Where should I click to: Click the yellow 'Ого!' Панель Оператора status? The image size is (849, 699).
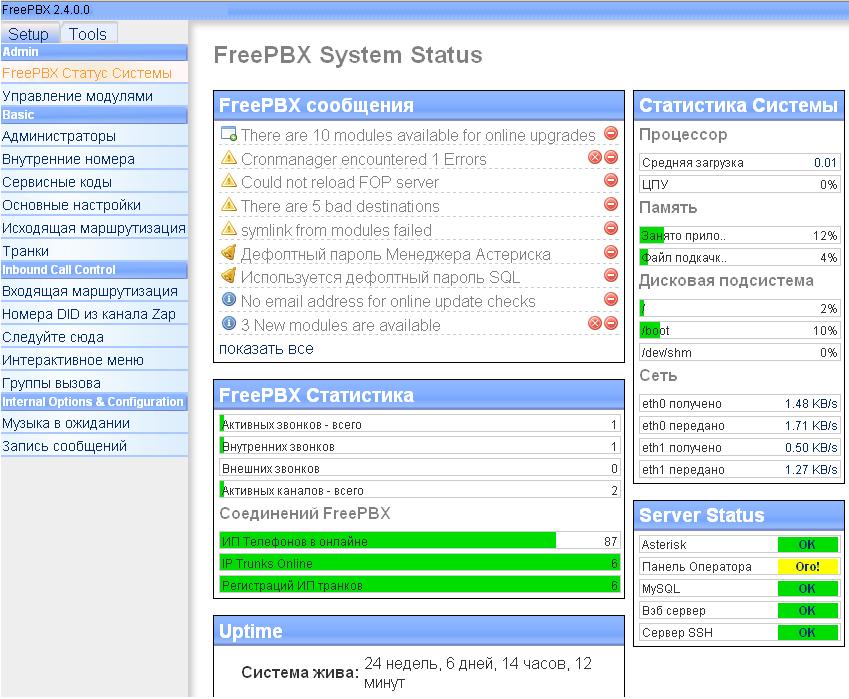[x=807, y=566]
